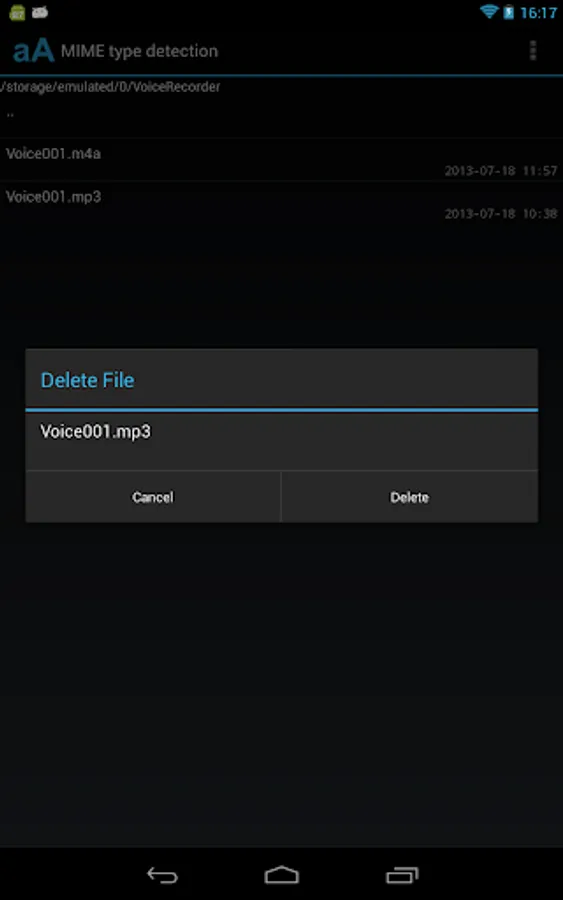Screen dimensions: 563x900
Task: Tap the 16:17 clock in status bar
Action: point(538,13)
